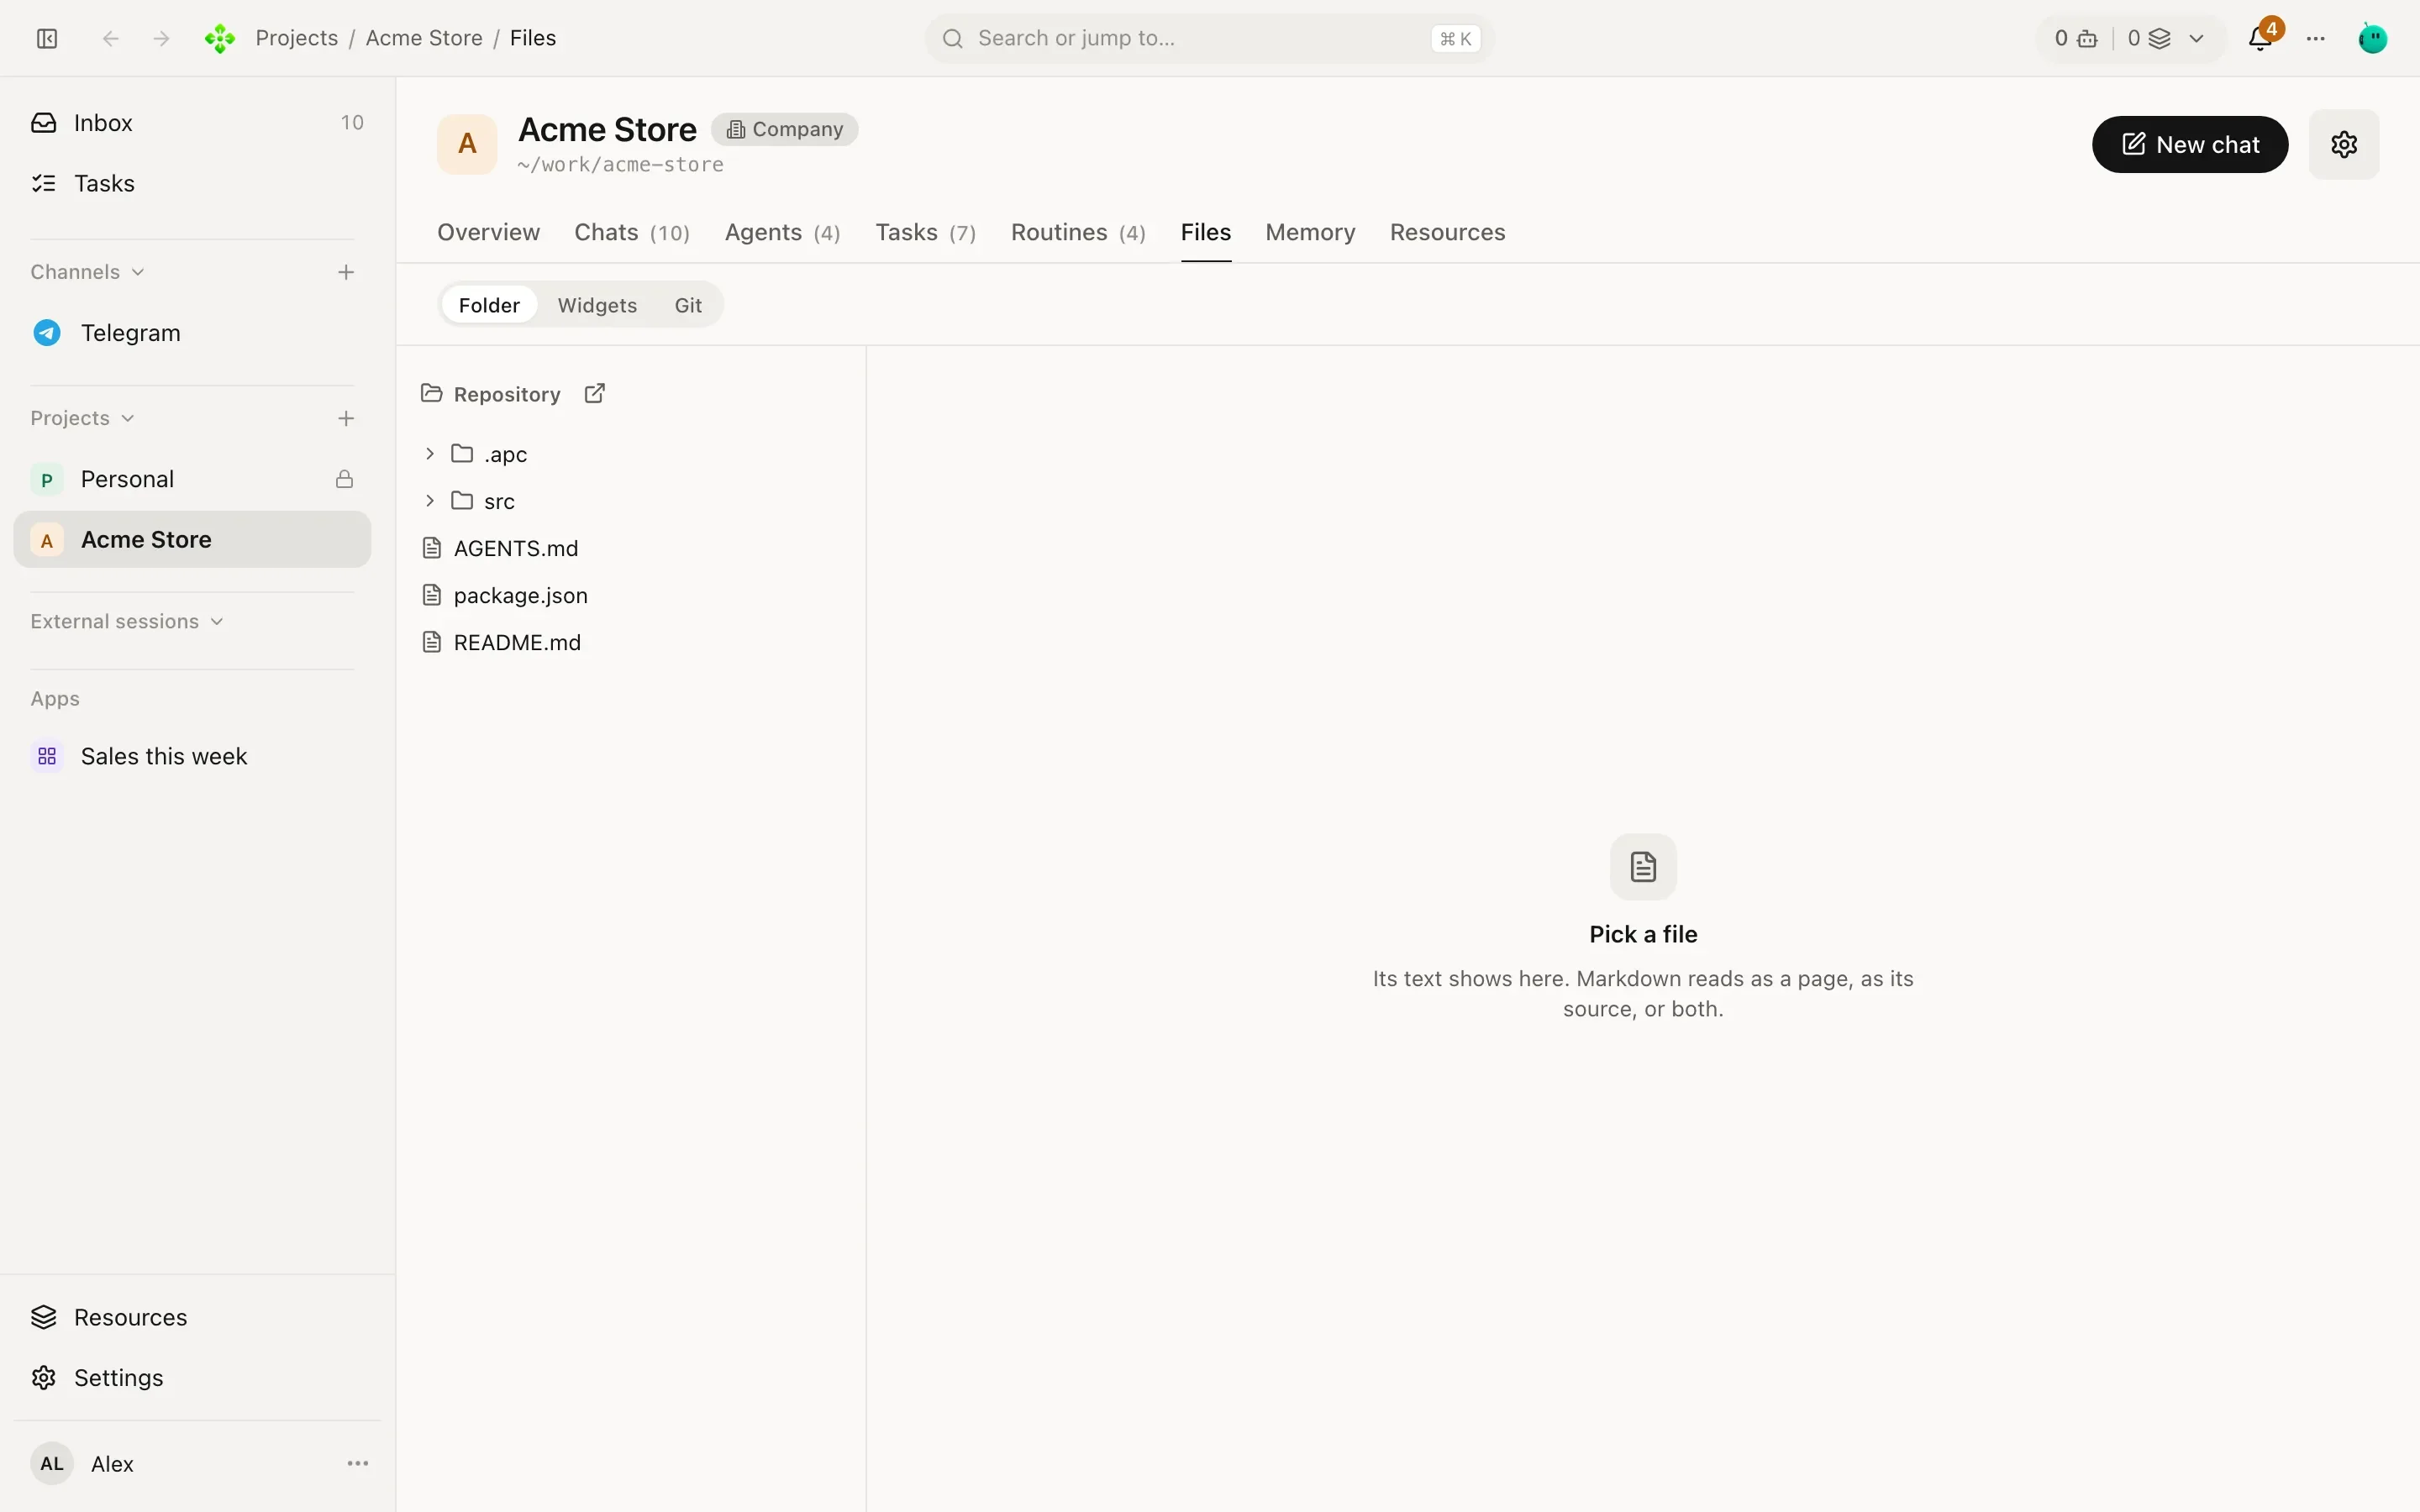Go back with the left arrow
The image size is (2420, 1512).
[x=111, y=38]
